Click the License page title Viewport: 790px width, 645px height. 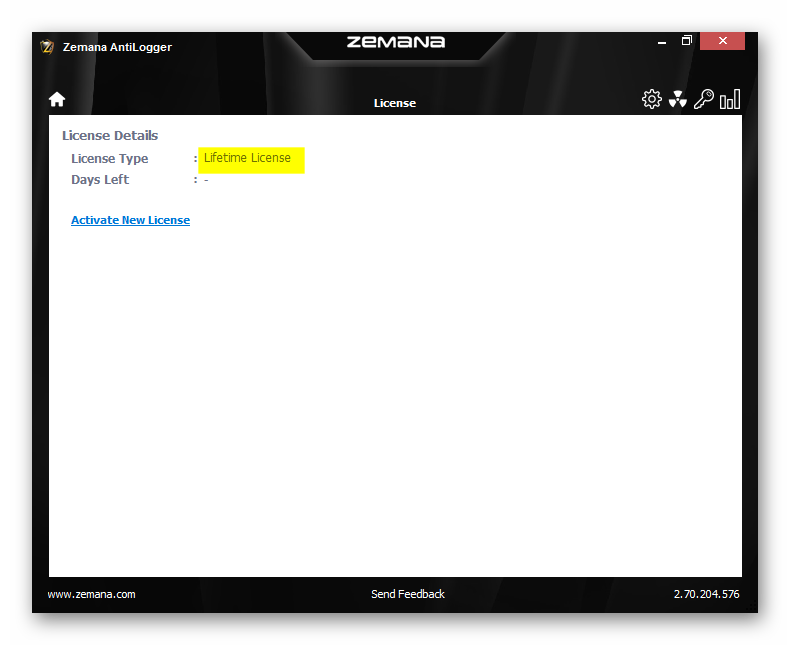point(394,103)
